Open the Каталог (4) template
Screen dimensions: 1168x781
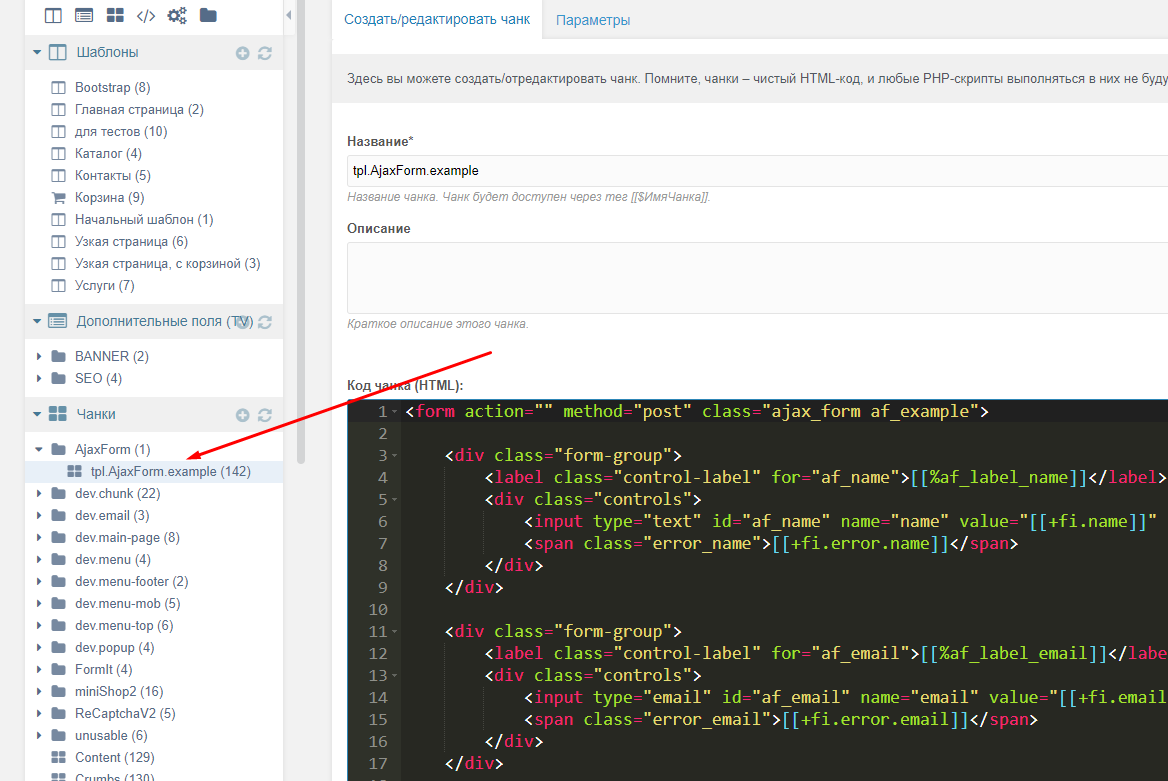pyautogui.click(x=108, y=154)
